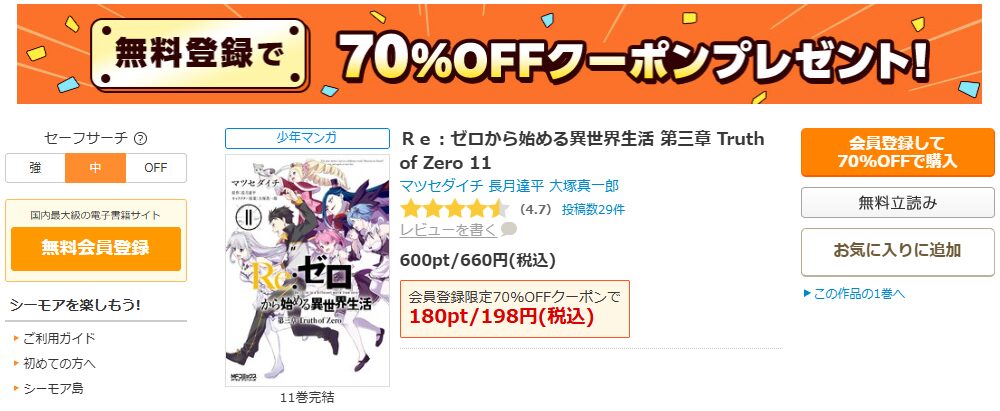Click the 無料立読み button
The image size is (1000, 411).
point(897,203)
